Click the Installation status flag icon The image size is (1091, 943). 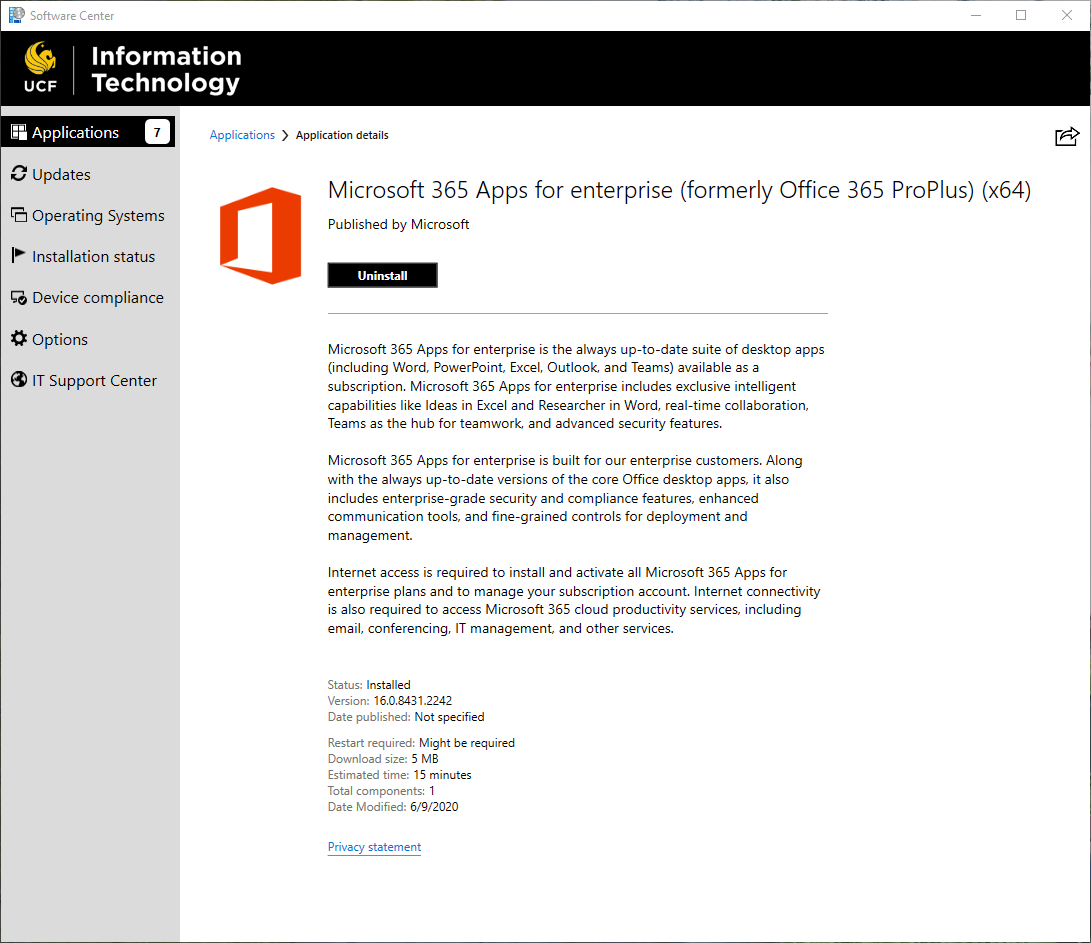coord(19,255)
